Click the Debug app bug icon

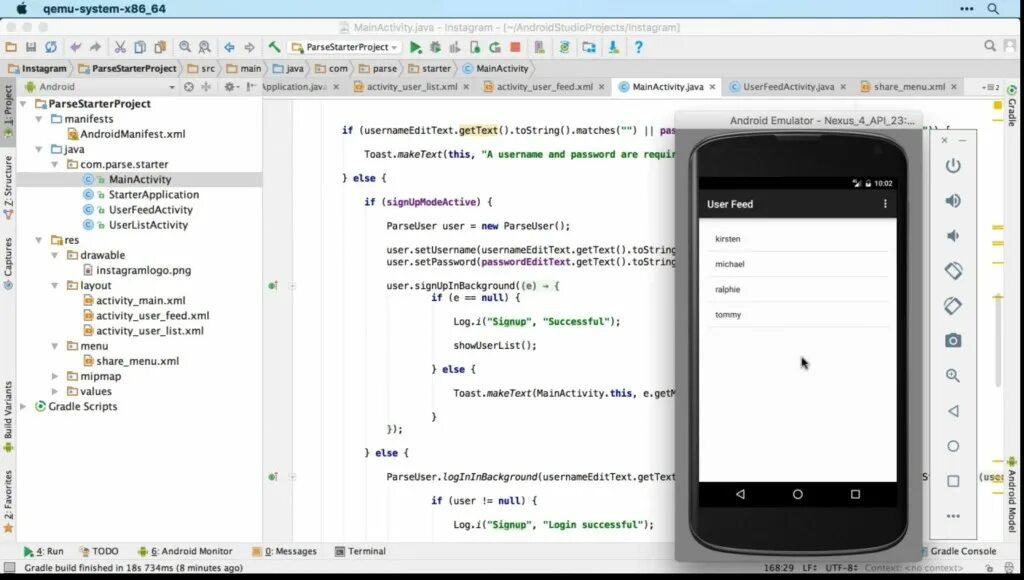coord(435,47)
